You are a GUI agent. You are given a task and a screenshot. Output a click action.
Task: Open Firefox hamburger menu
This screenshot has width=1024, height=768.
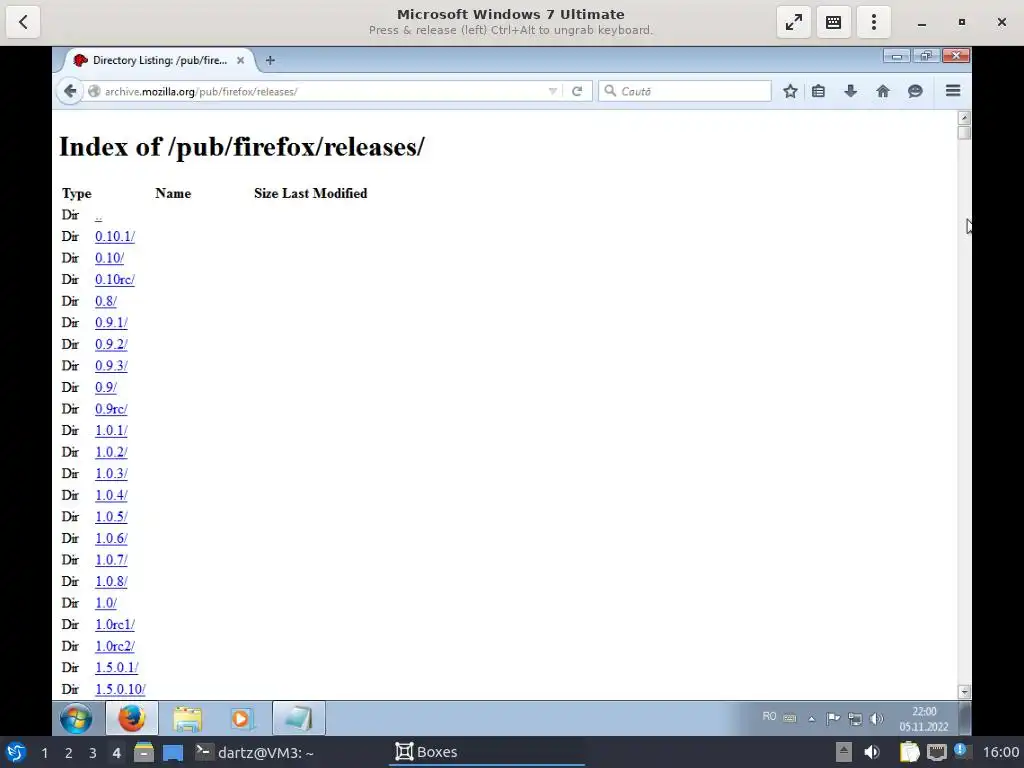click(953, 91)
